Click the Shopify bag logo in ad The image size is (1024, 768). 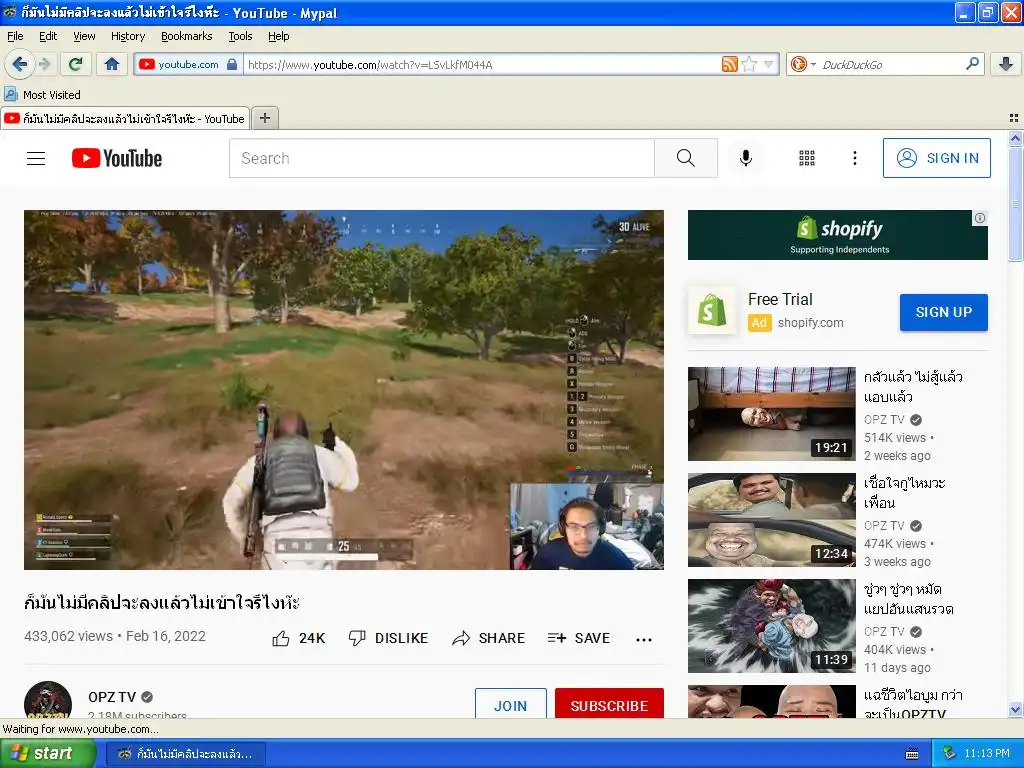(x=712, y=310)
